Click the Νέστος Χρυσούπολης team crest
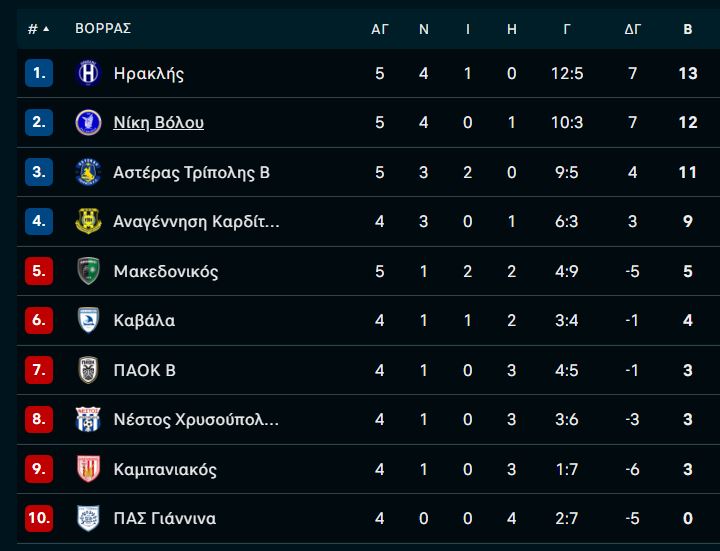The width and height of the screenshot is (720, 551). tap(89, 419)
